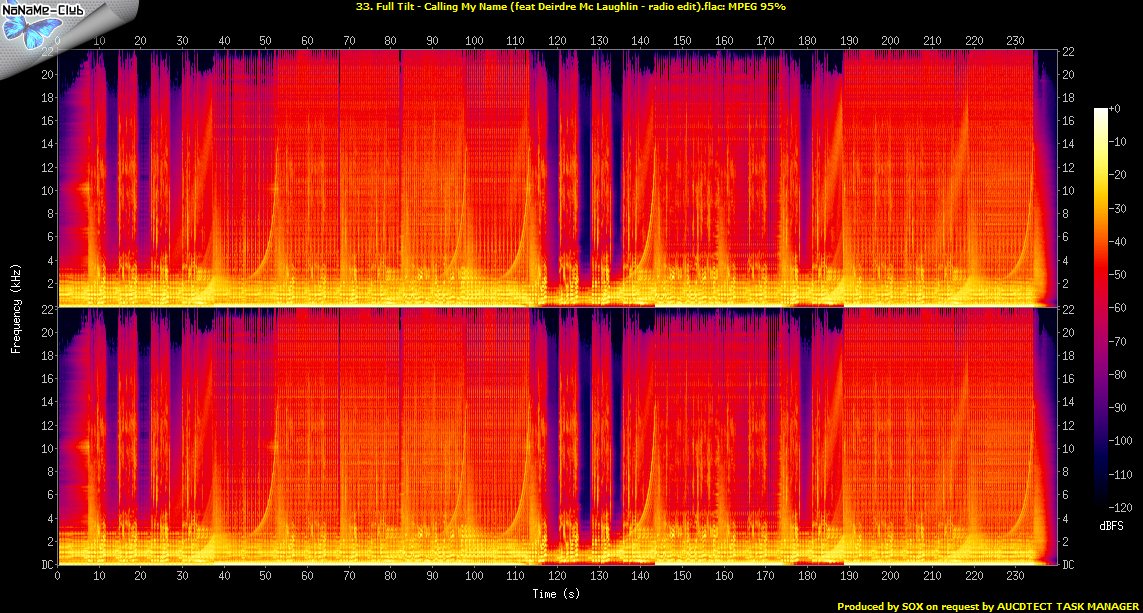
Task: Click the 0 tick on bottom time axis
Action: pyautogui.click(x=58, y=577)
